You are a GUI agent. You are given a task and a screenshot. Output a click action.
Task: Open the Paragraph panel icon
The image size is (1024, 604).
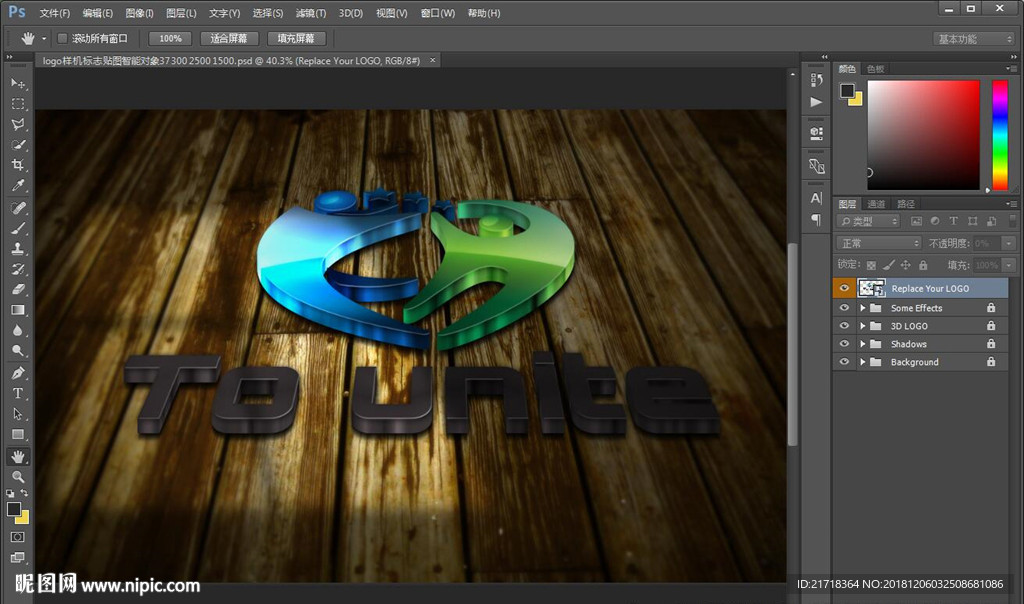816,219
